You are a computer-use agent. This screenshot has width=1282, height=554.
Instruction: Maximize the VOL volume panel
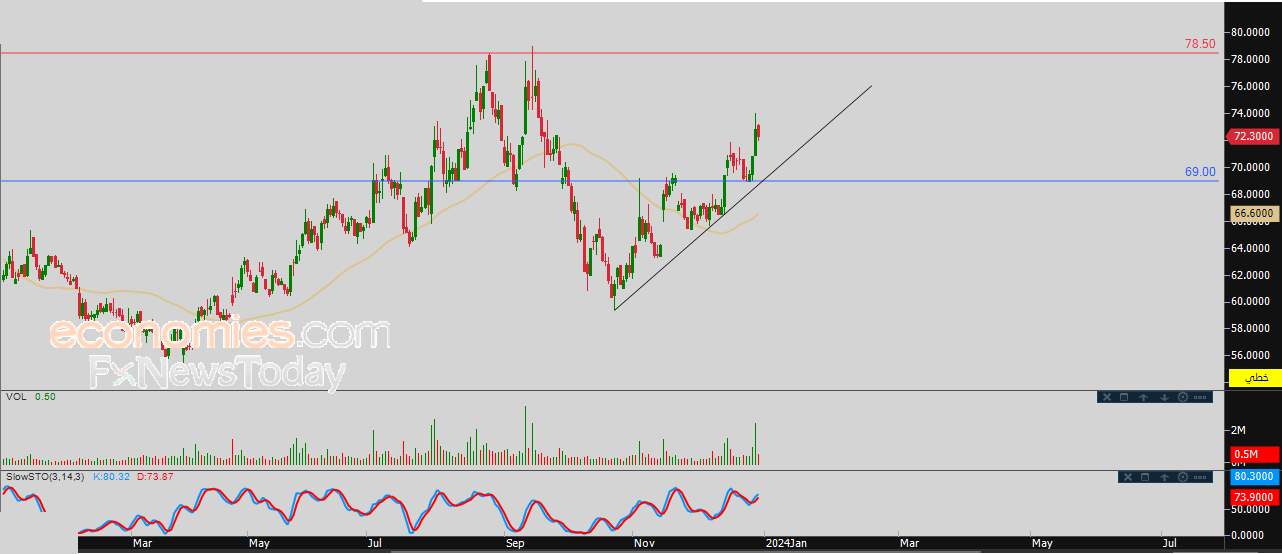click(1124, 397)
